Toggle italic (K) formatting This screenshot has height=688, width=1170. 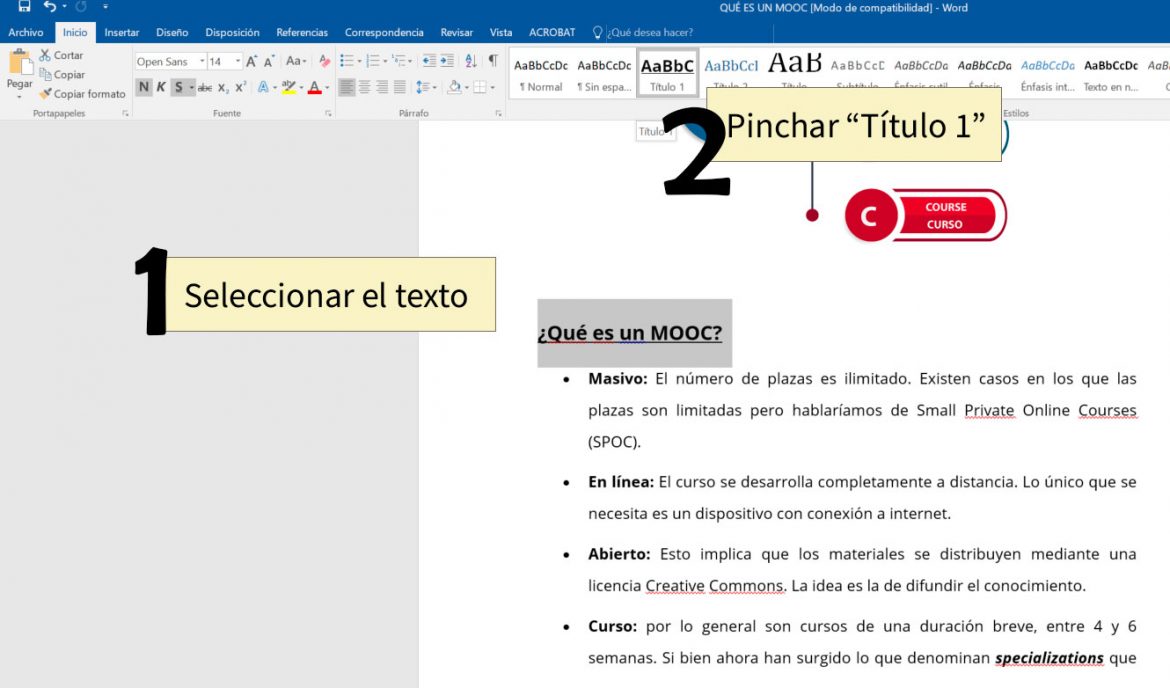pos(161,87)
